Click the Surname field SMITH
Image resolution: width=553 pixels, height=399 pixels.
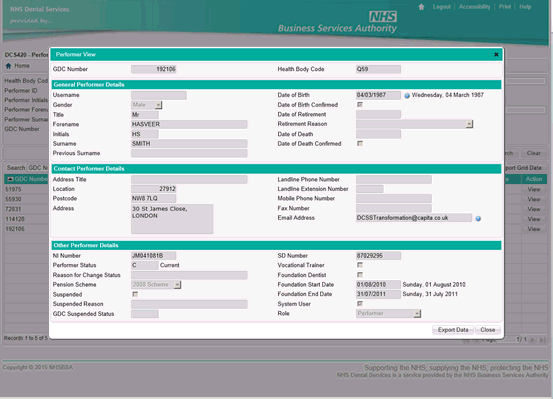(189, 144)
